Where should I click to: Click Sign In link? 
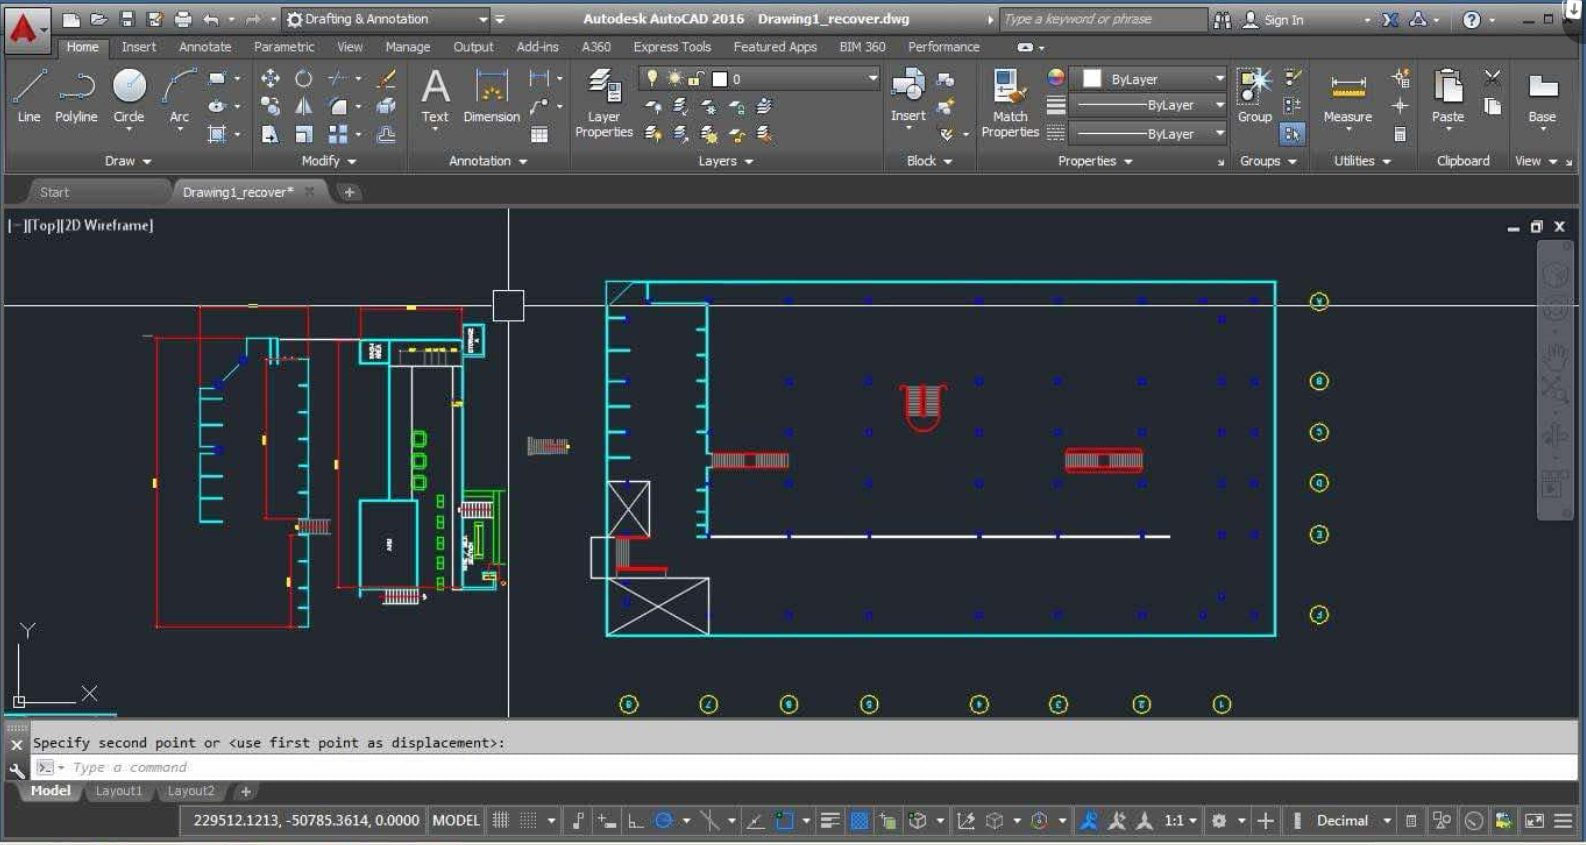1283,20
